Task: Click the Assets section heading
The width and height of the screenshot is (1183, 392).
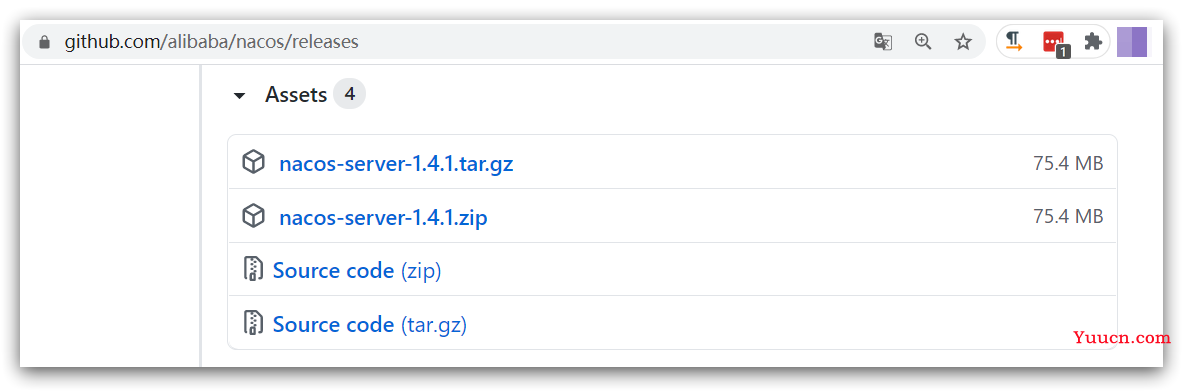Action: [296, 95]
